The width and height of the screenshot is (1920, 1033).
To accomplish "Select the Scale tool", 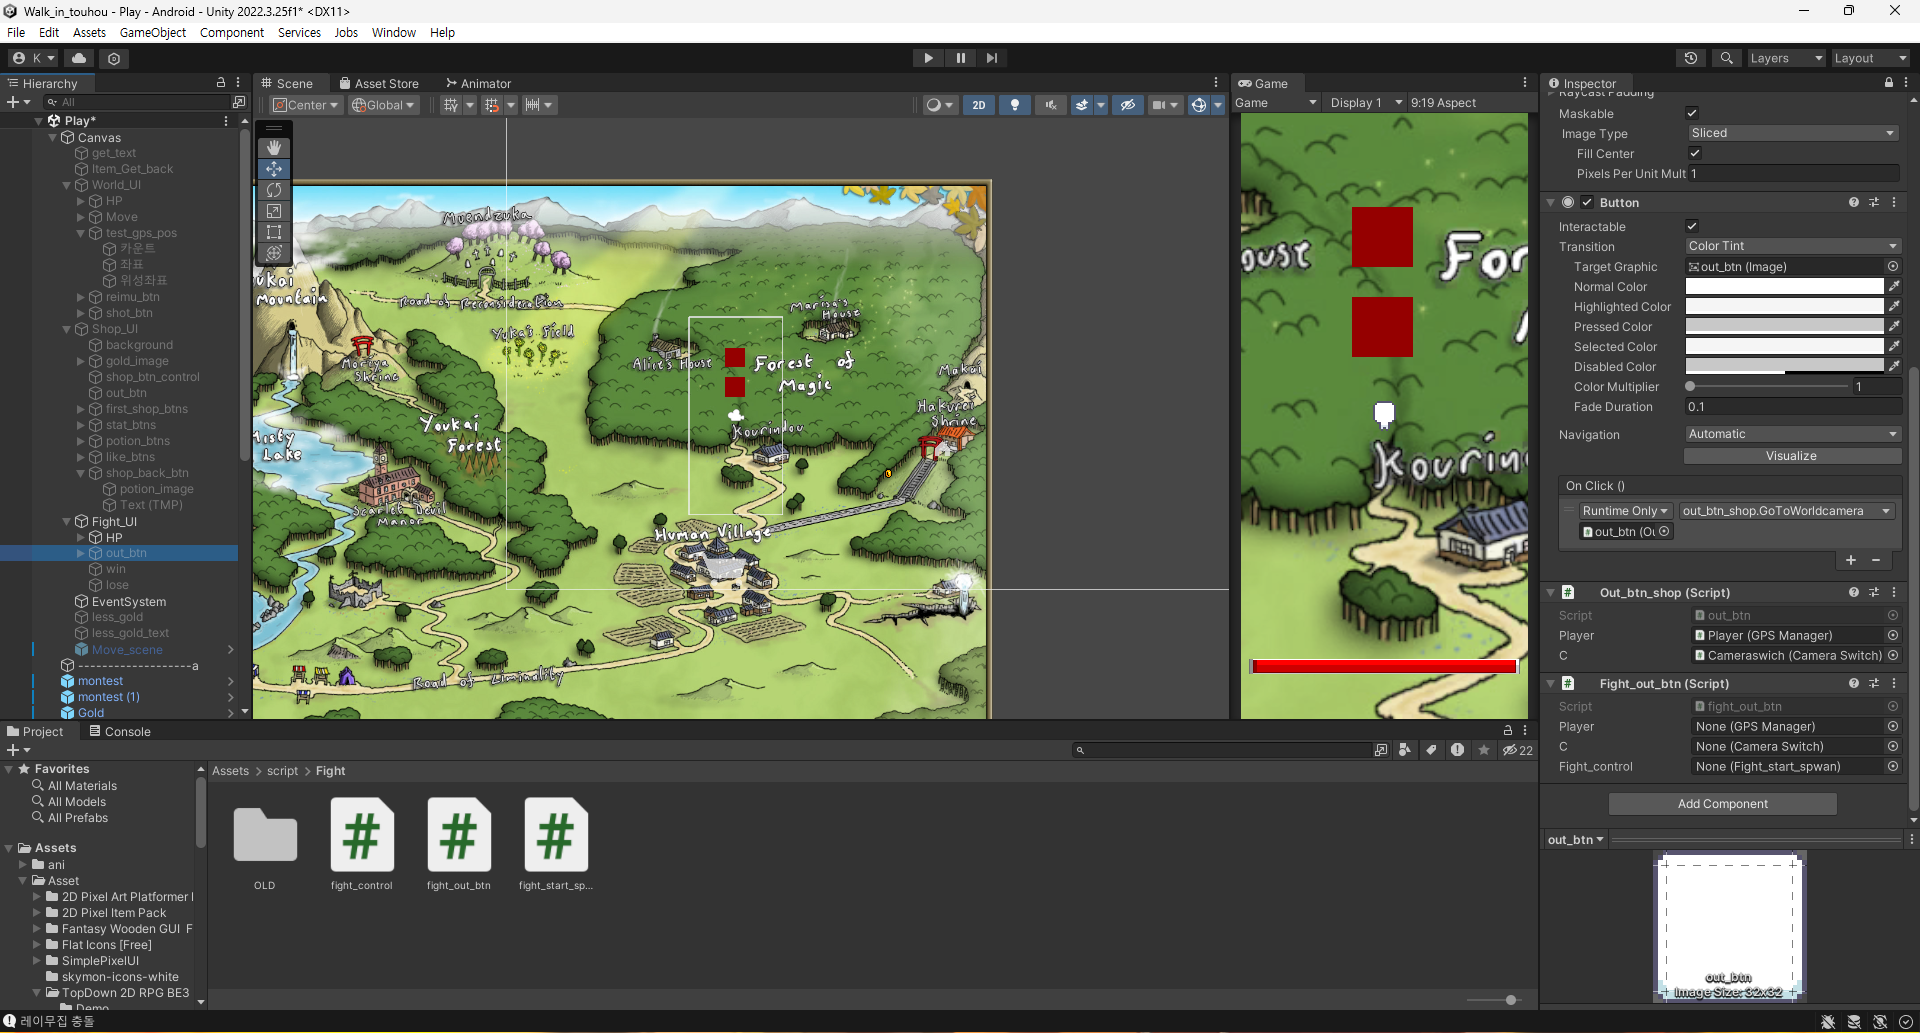I will pyautogui.click(x=274, y=211).
